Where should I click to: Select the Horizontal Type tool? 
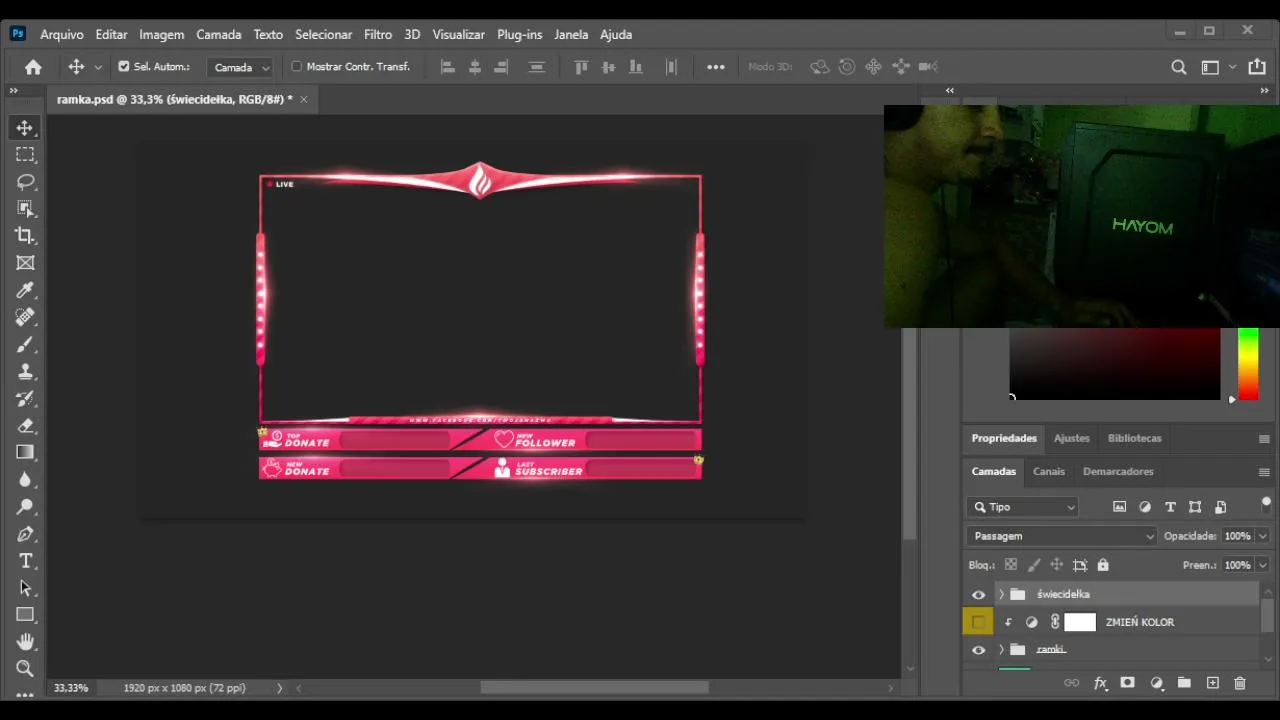25,560
